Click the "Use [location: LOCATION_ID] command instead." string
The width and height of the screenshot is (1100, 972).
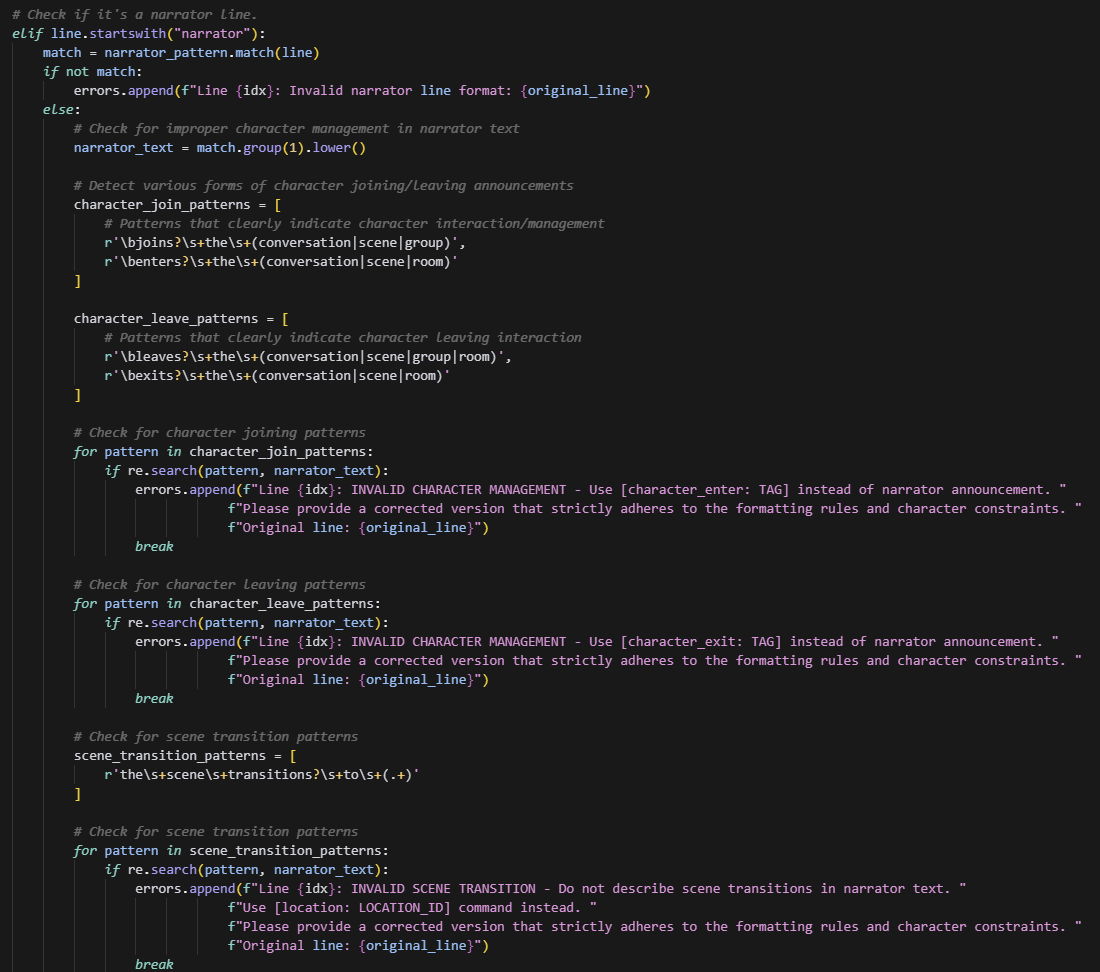[412, 907]
